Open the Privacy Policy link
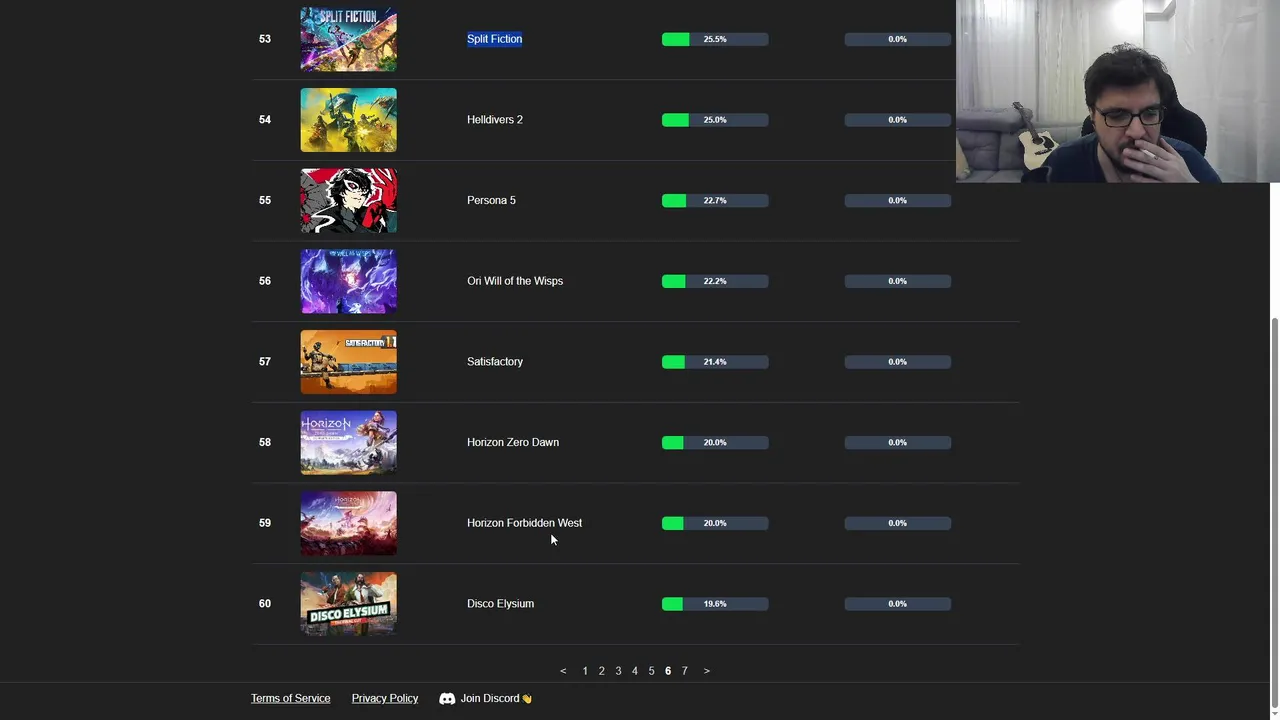The image size is (1280, 720). pyautogui.click(x=385, y=698)
